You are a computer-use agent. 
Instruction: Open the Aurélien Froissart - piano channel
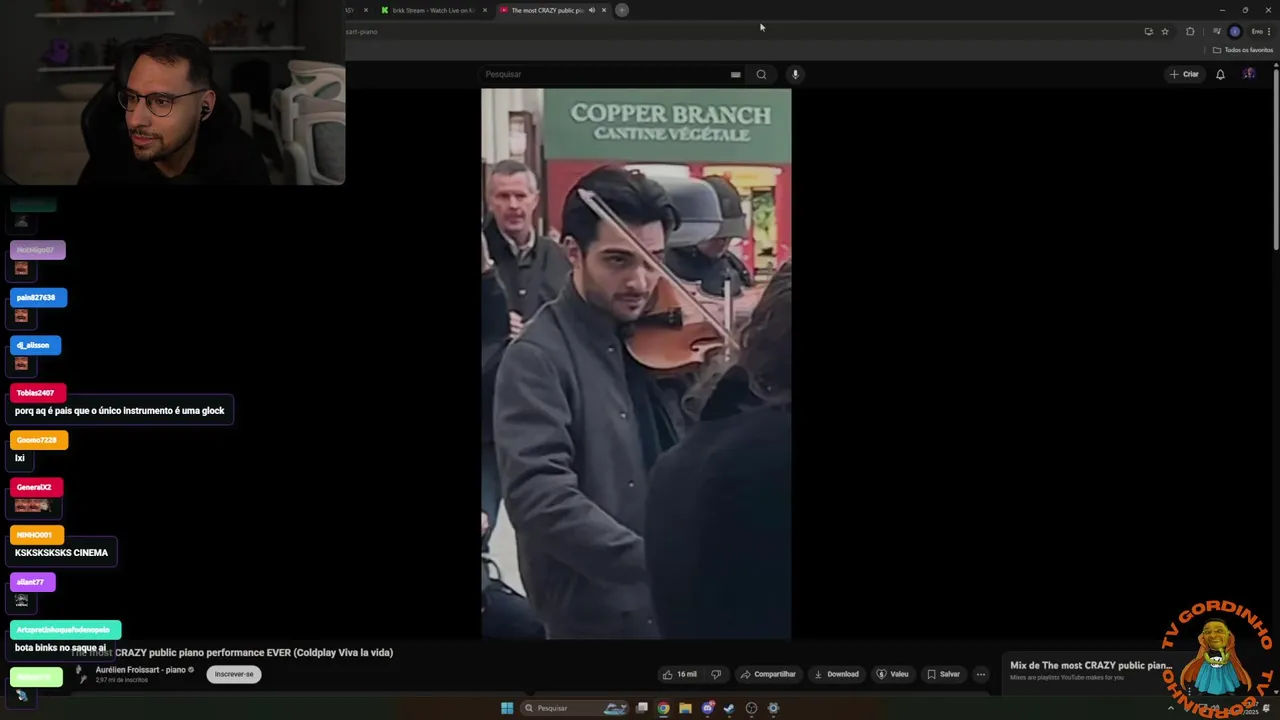click(141, 670)
